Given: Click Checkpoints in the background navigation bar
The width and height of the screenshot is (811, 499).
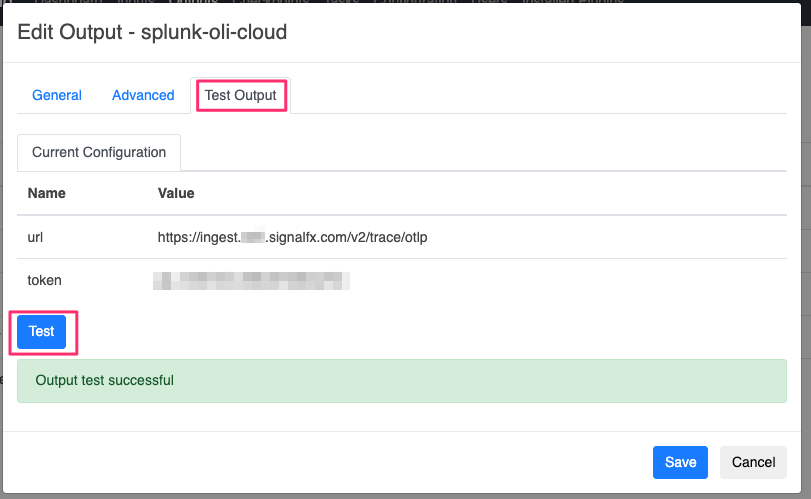Looking at the screenshot, I should point(279,3).
